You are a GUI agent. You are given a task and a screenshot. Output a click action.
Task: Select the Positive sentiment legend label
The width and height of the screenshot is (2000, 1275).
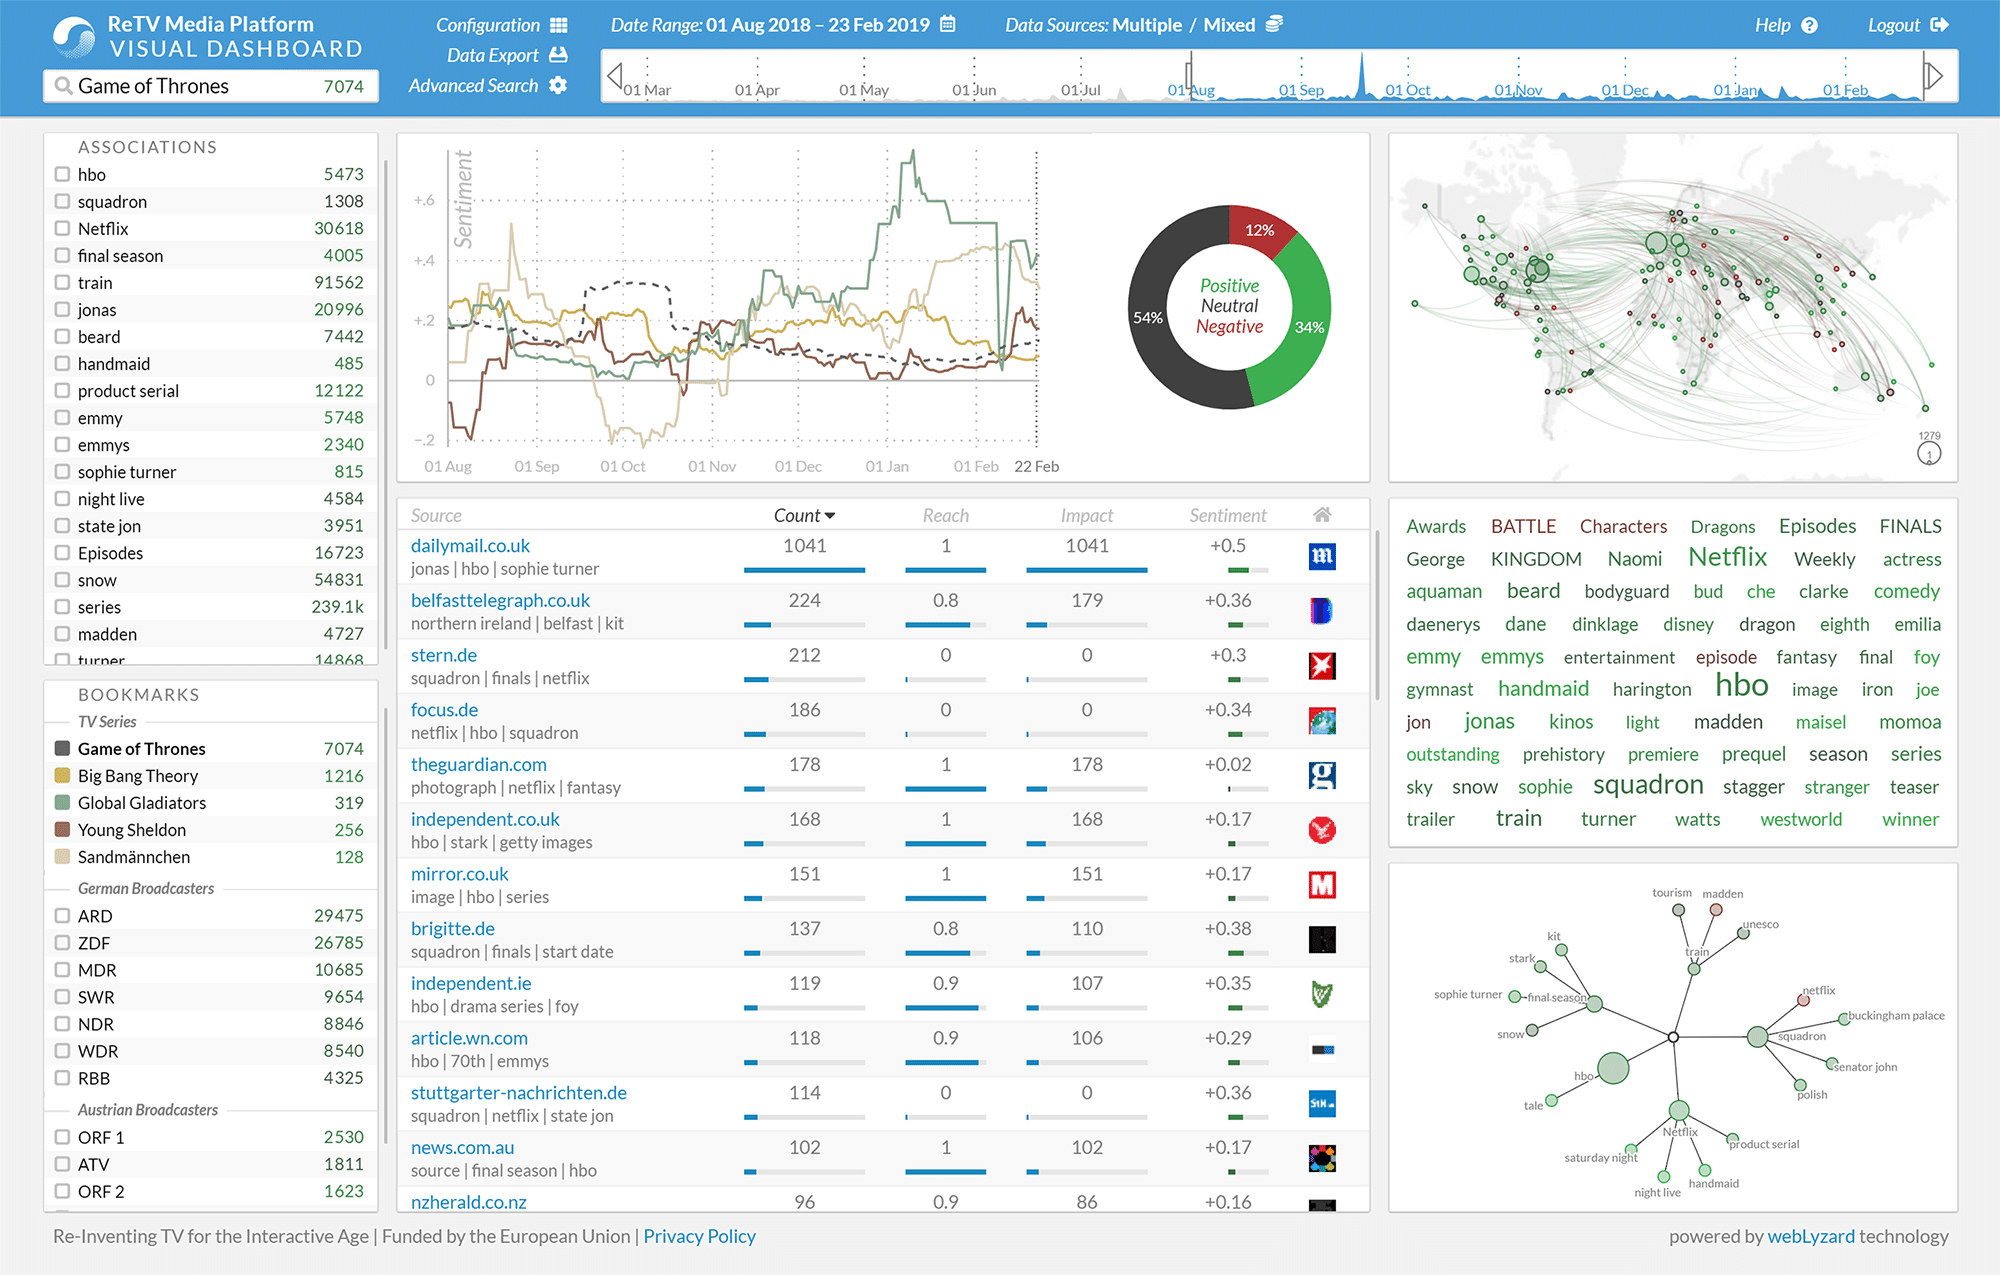[1229, 285]
